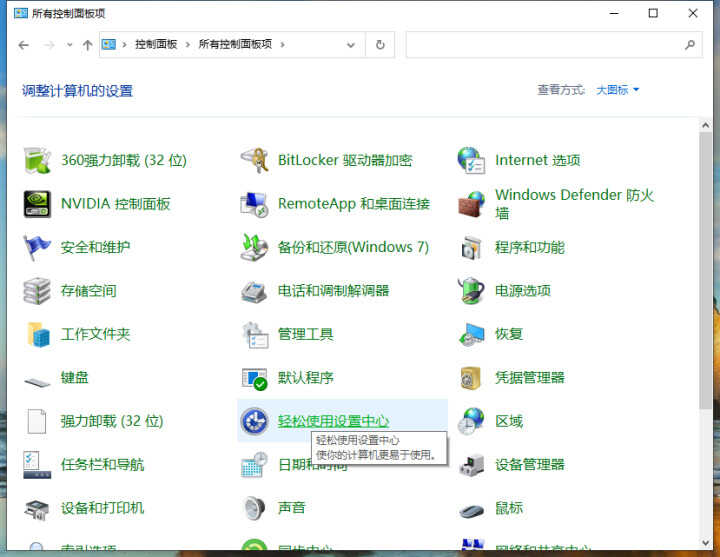Click the Windows Defender 防火墙 brick icon
This screenshot has width=720, height=557.
click(x=471, y=204)
